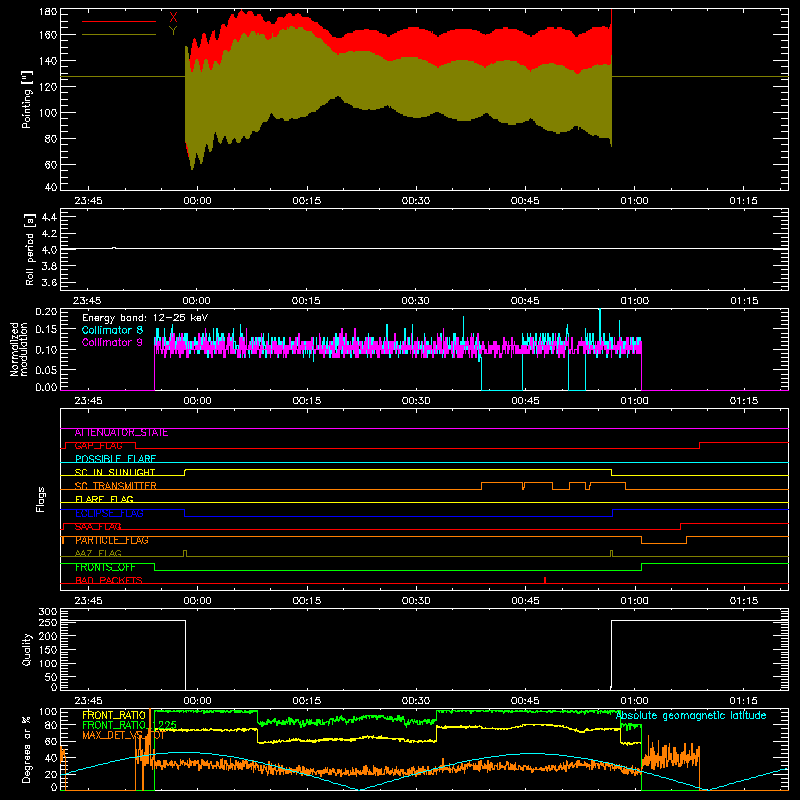The image size is (800, 800).
Task: Click the SAA_FLAG label
Action: click(x=98, y=527)
